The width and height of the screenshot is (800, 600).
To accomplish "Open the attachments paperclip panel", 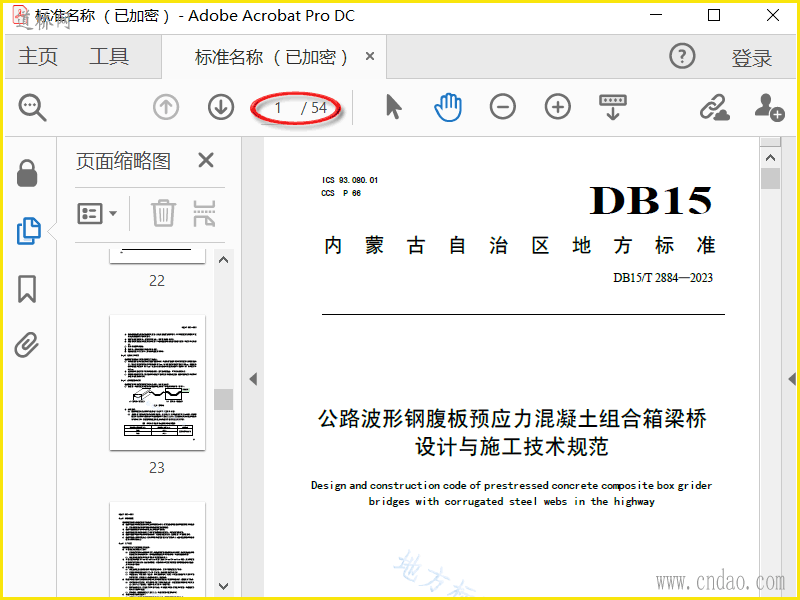I will coord(27,345).
